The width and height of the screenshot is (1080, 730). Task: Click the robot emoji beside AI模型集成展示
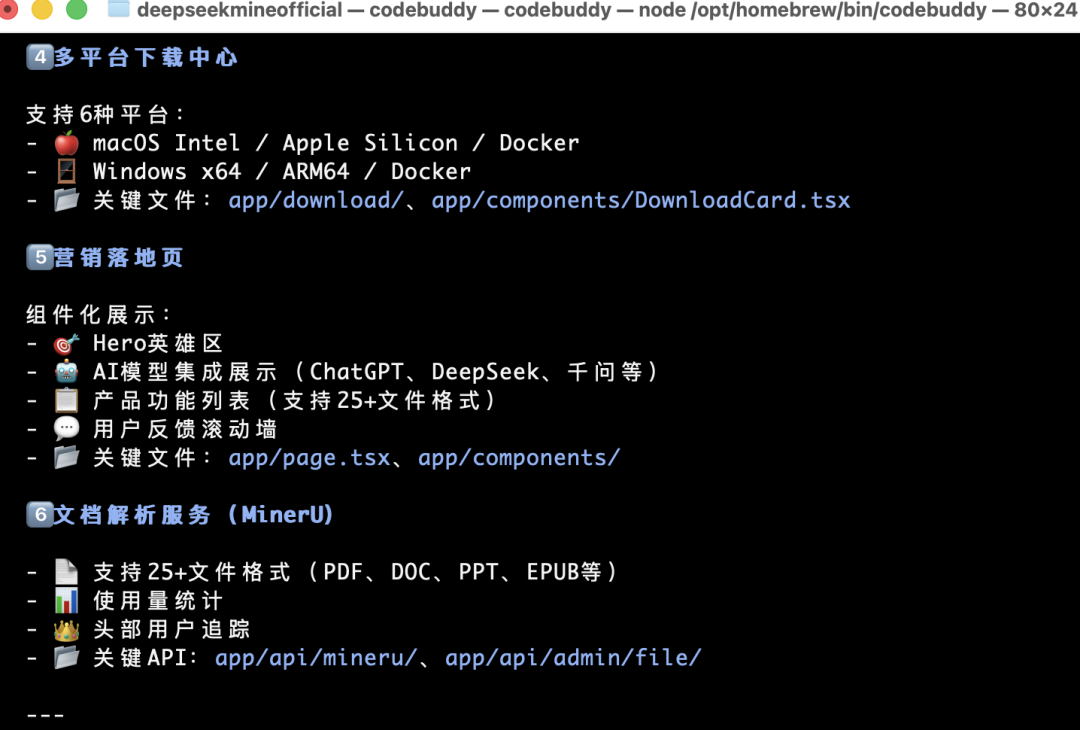[x=66, y=372]
